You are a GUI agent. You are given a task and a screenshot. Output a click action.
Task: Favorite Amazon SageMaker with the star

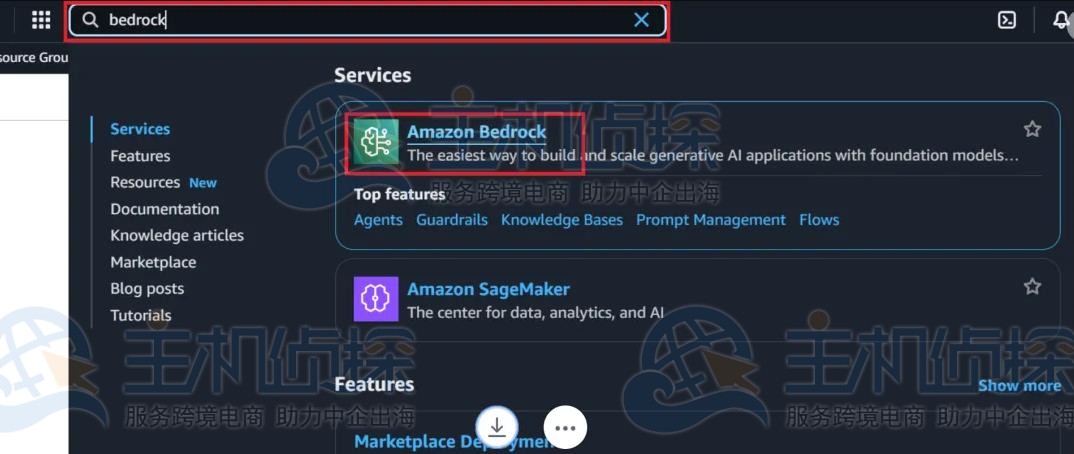(1032, 286)
